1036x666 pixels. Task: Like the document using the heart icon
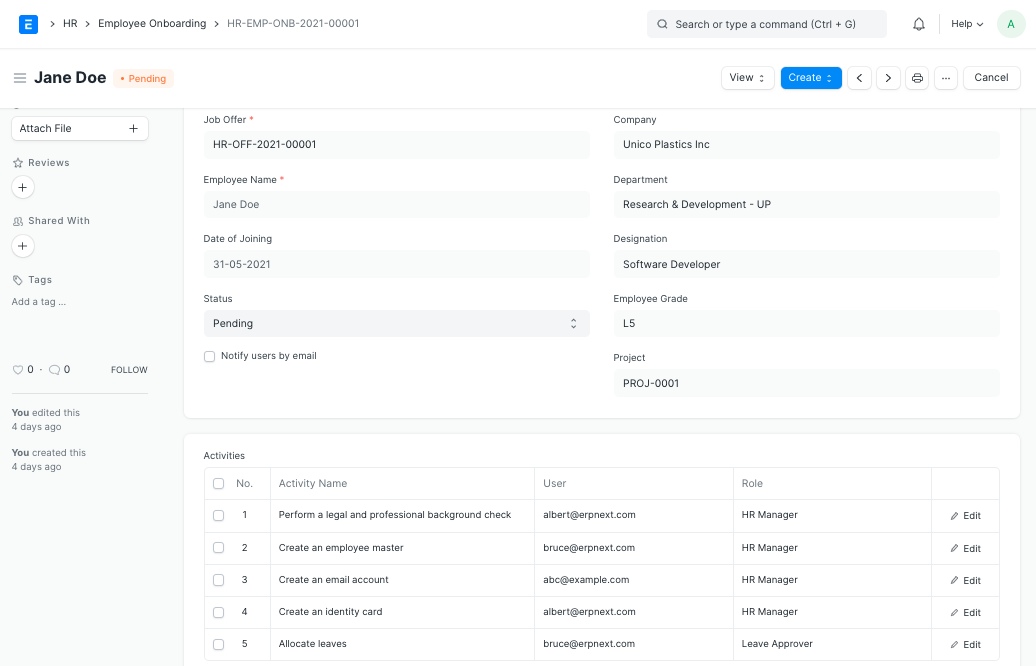[17, 369]
